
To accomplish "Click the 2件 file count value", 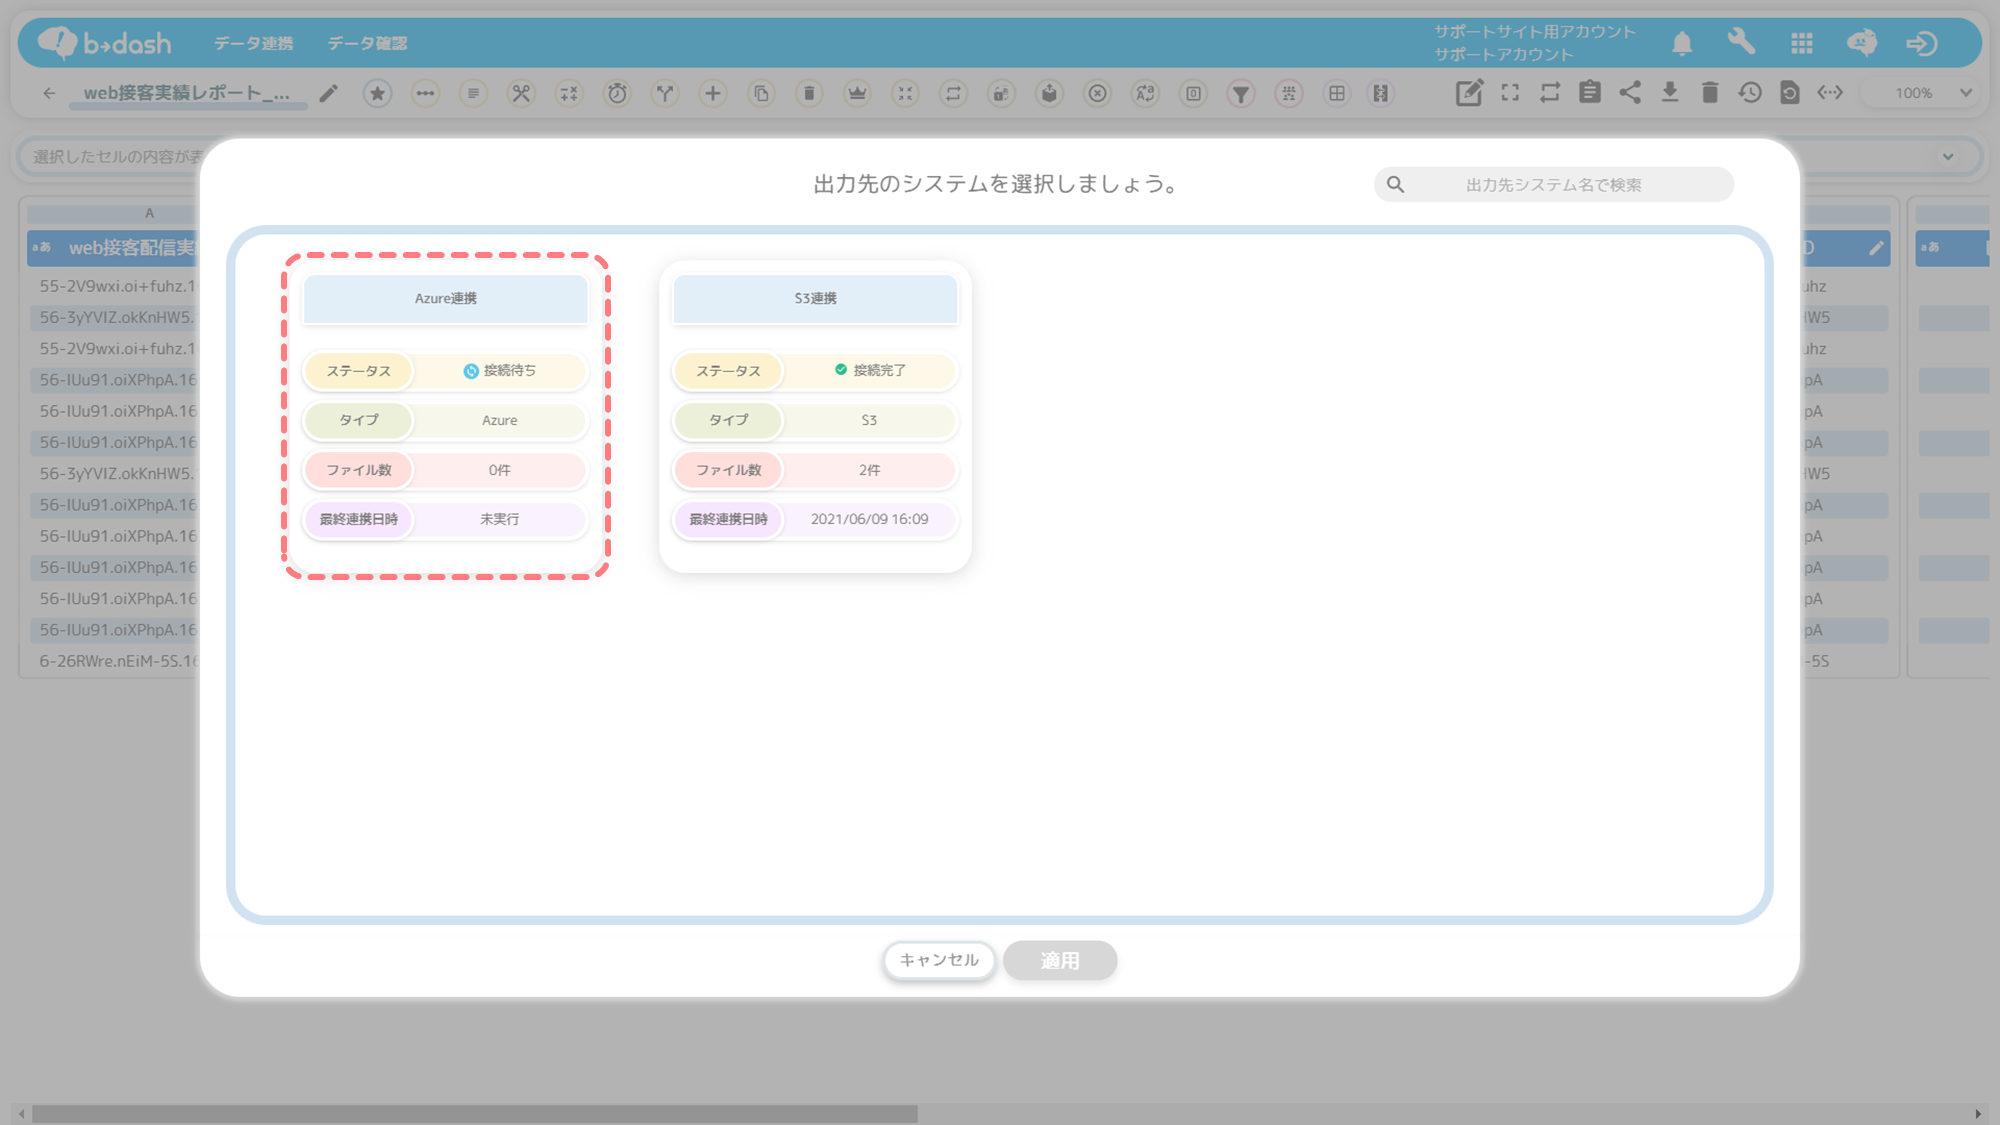I will click(869, 470).
